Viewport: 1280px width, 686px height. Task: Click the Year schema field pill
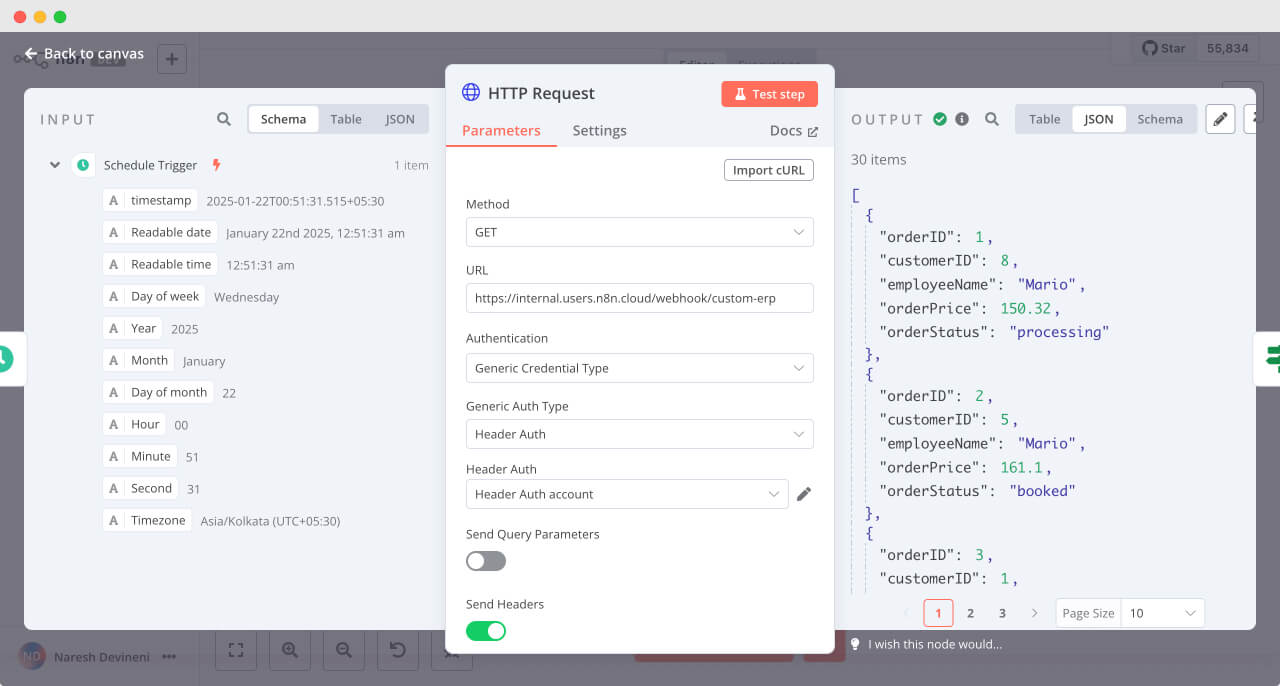tap(133, 329)
